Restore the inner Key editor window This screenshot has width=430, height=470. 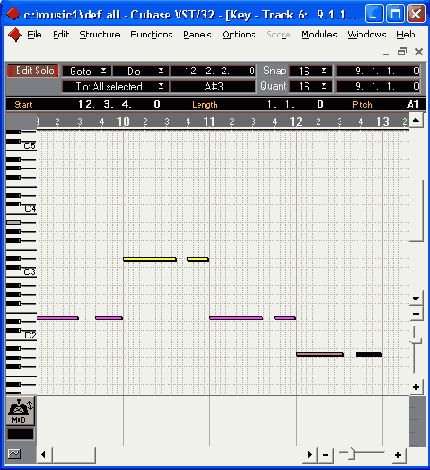[402, 52]
